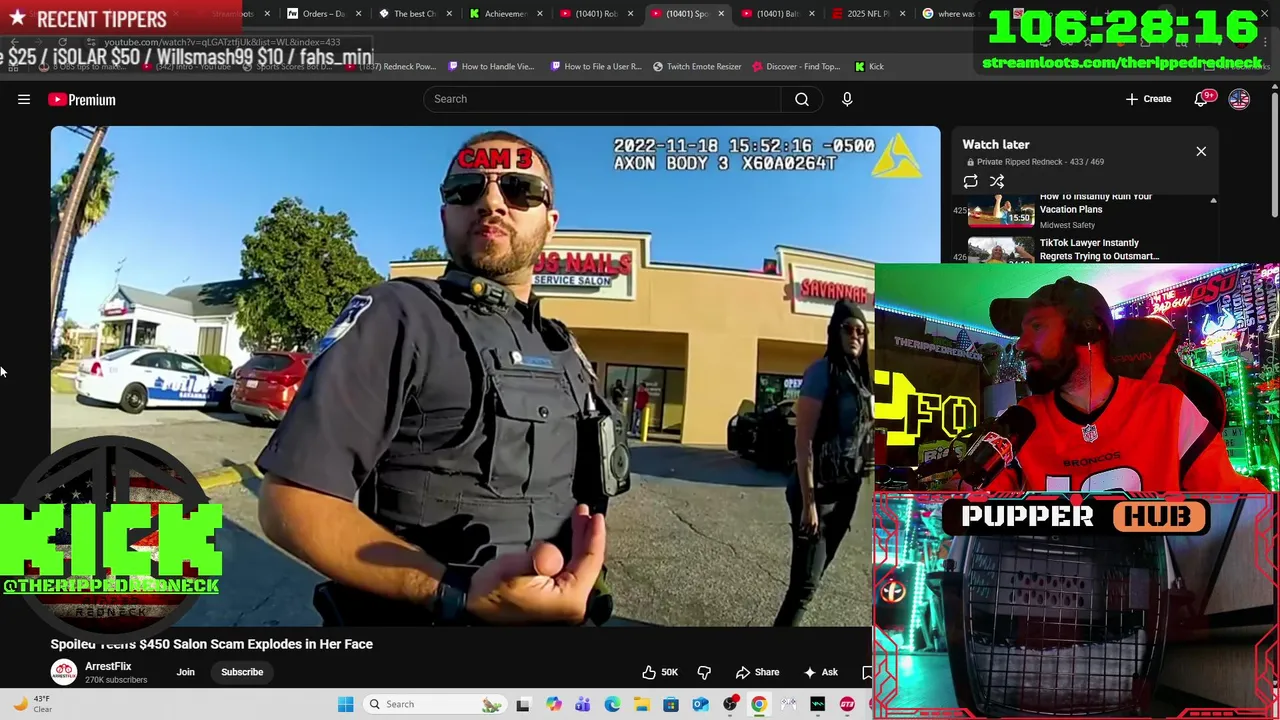Close the Watch later playlist panel
Viewport: 1280px width, 720px height.
(x=1201, y=151)
